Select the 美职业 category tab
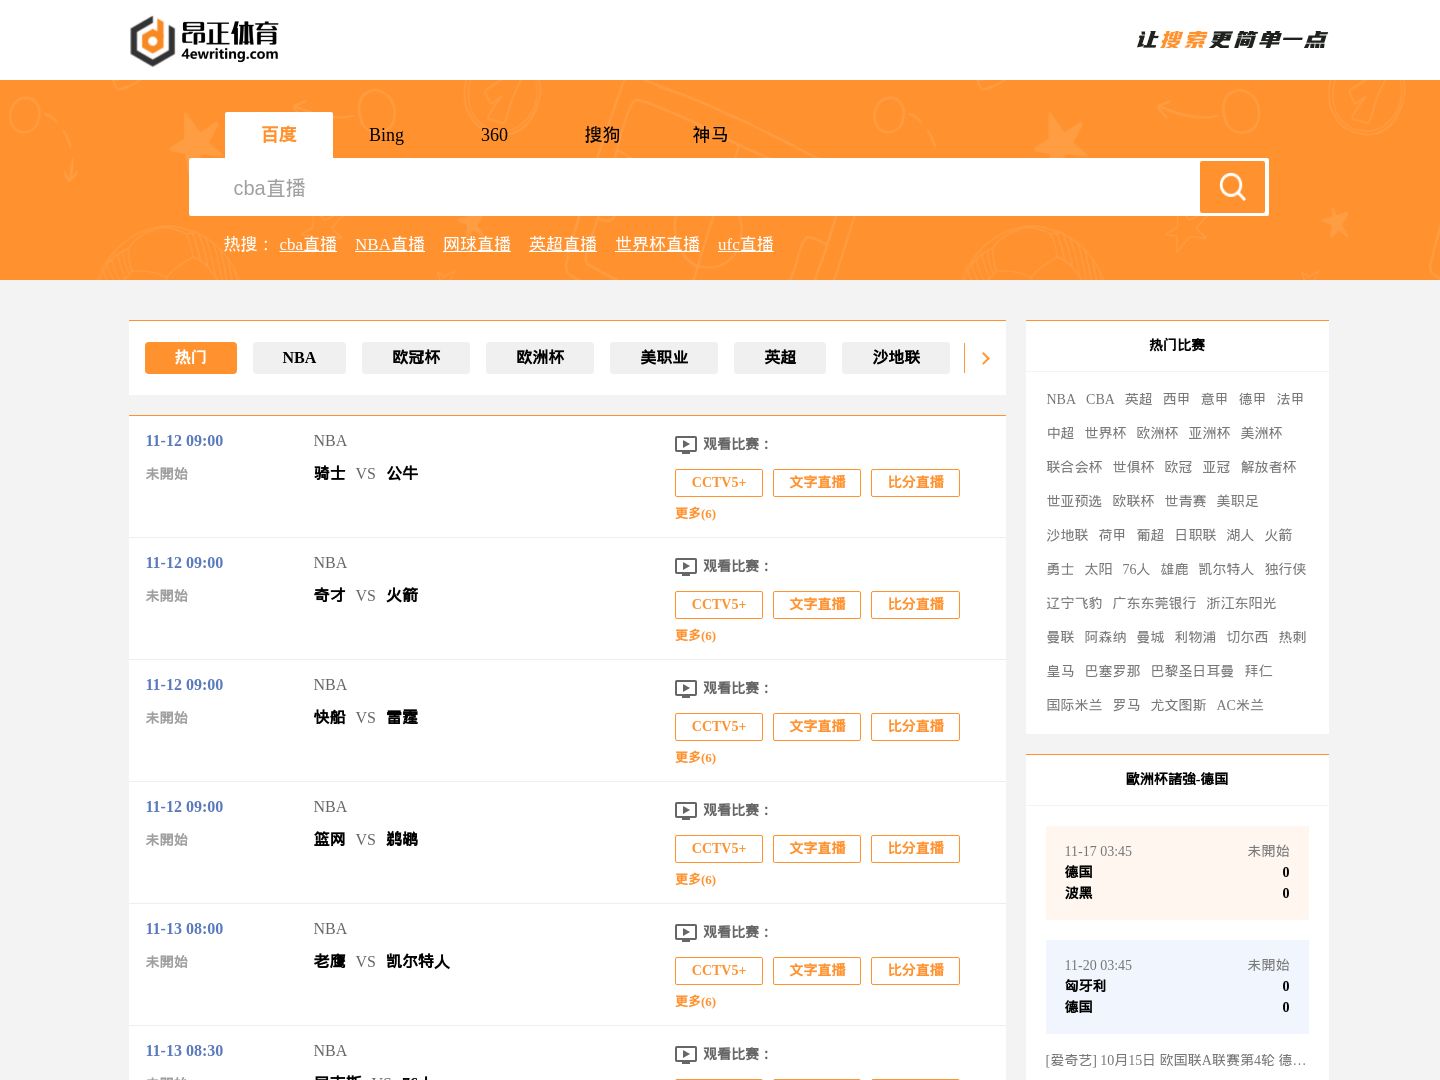This screenshot has height=1080, width=1440. click(664, 358)
